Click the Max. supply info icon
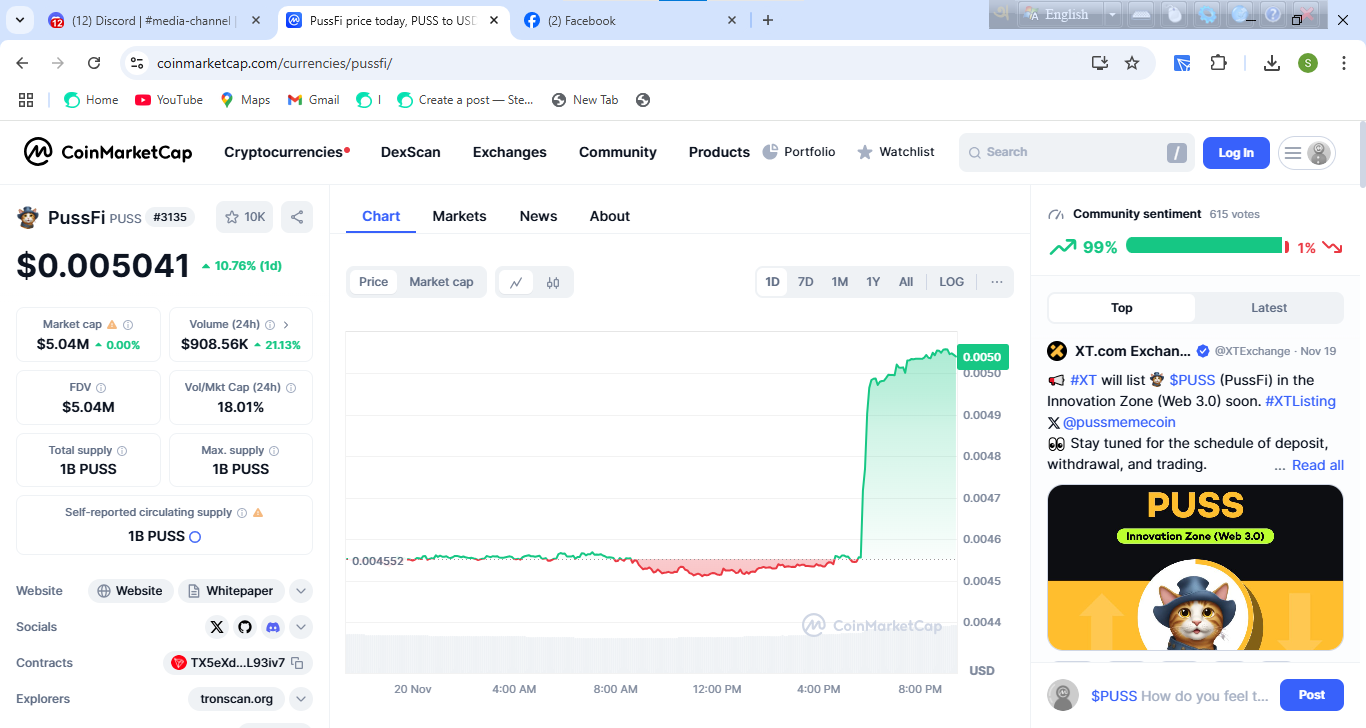1366x728 pixels. click(x=274, y=451)
